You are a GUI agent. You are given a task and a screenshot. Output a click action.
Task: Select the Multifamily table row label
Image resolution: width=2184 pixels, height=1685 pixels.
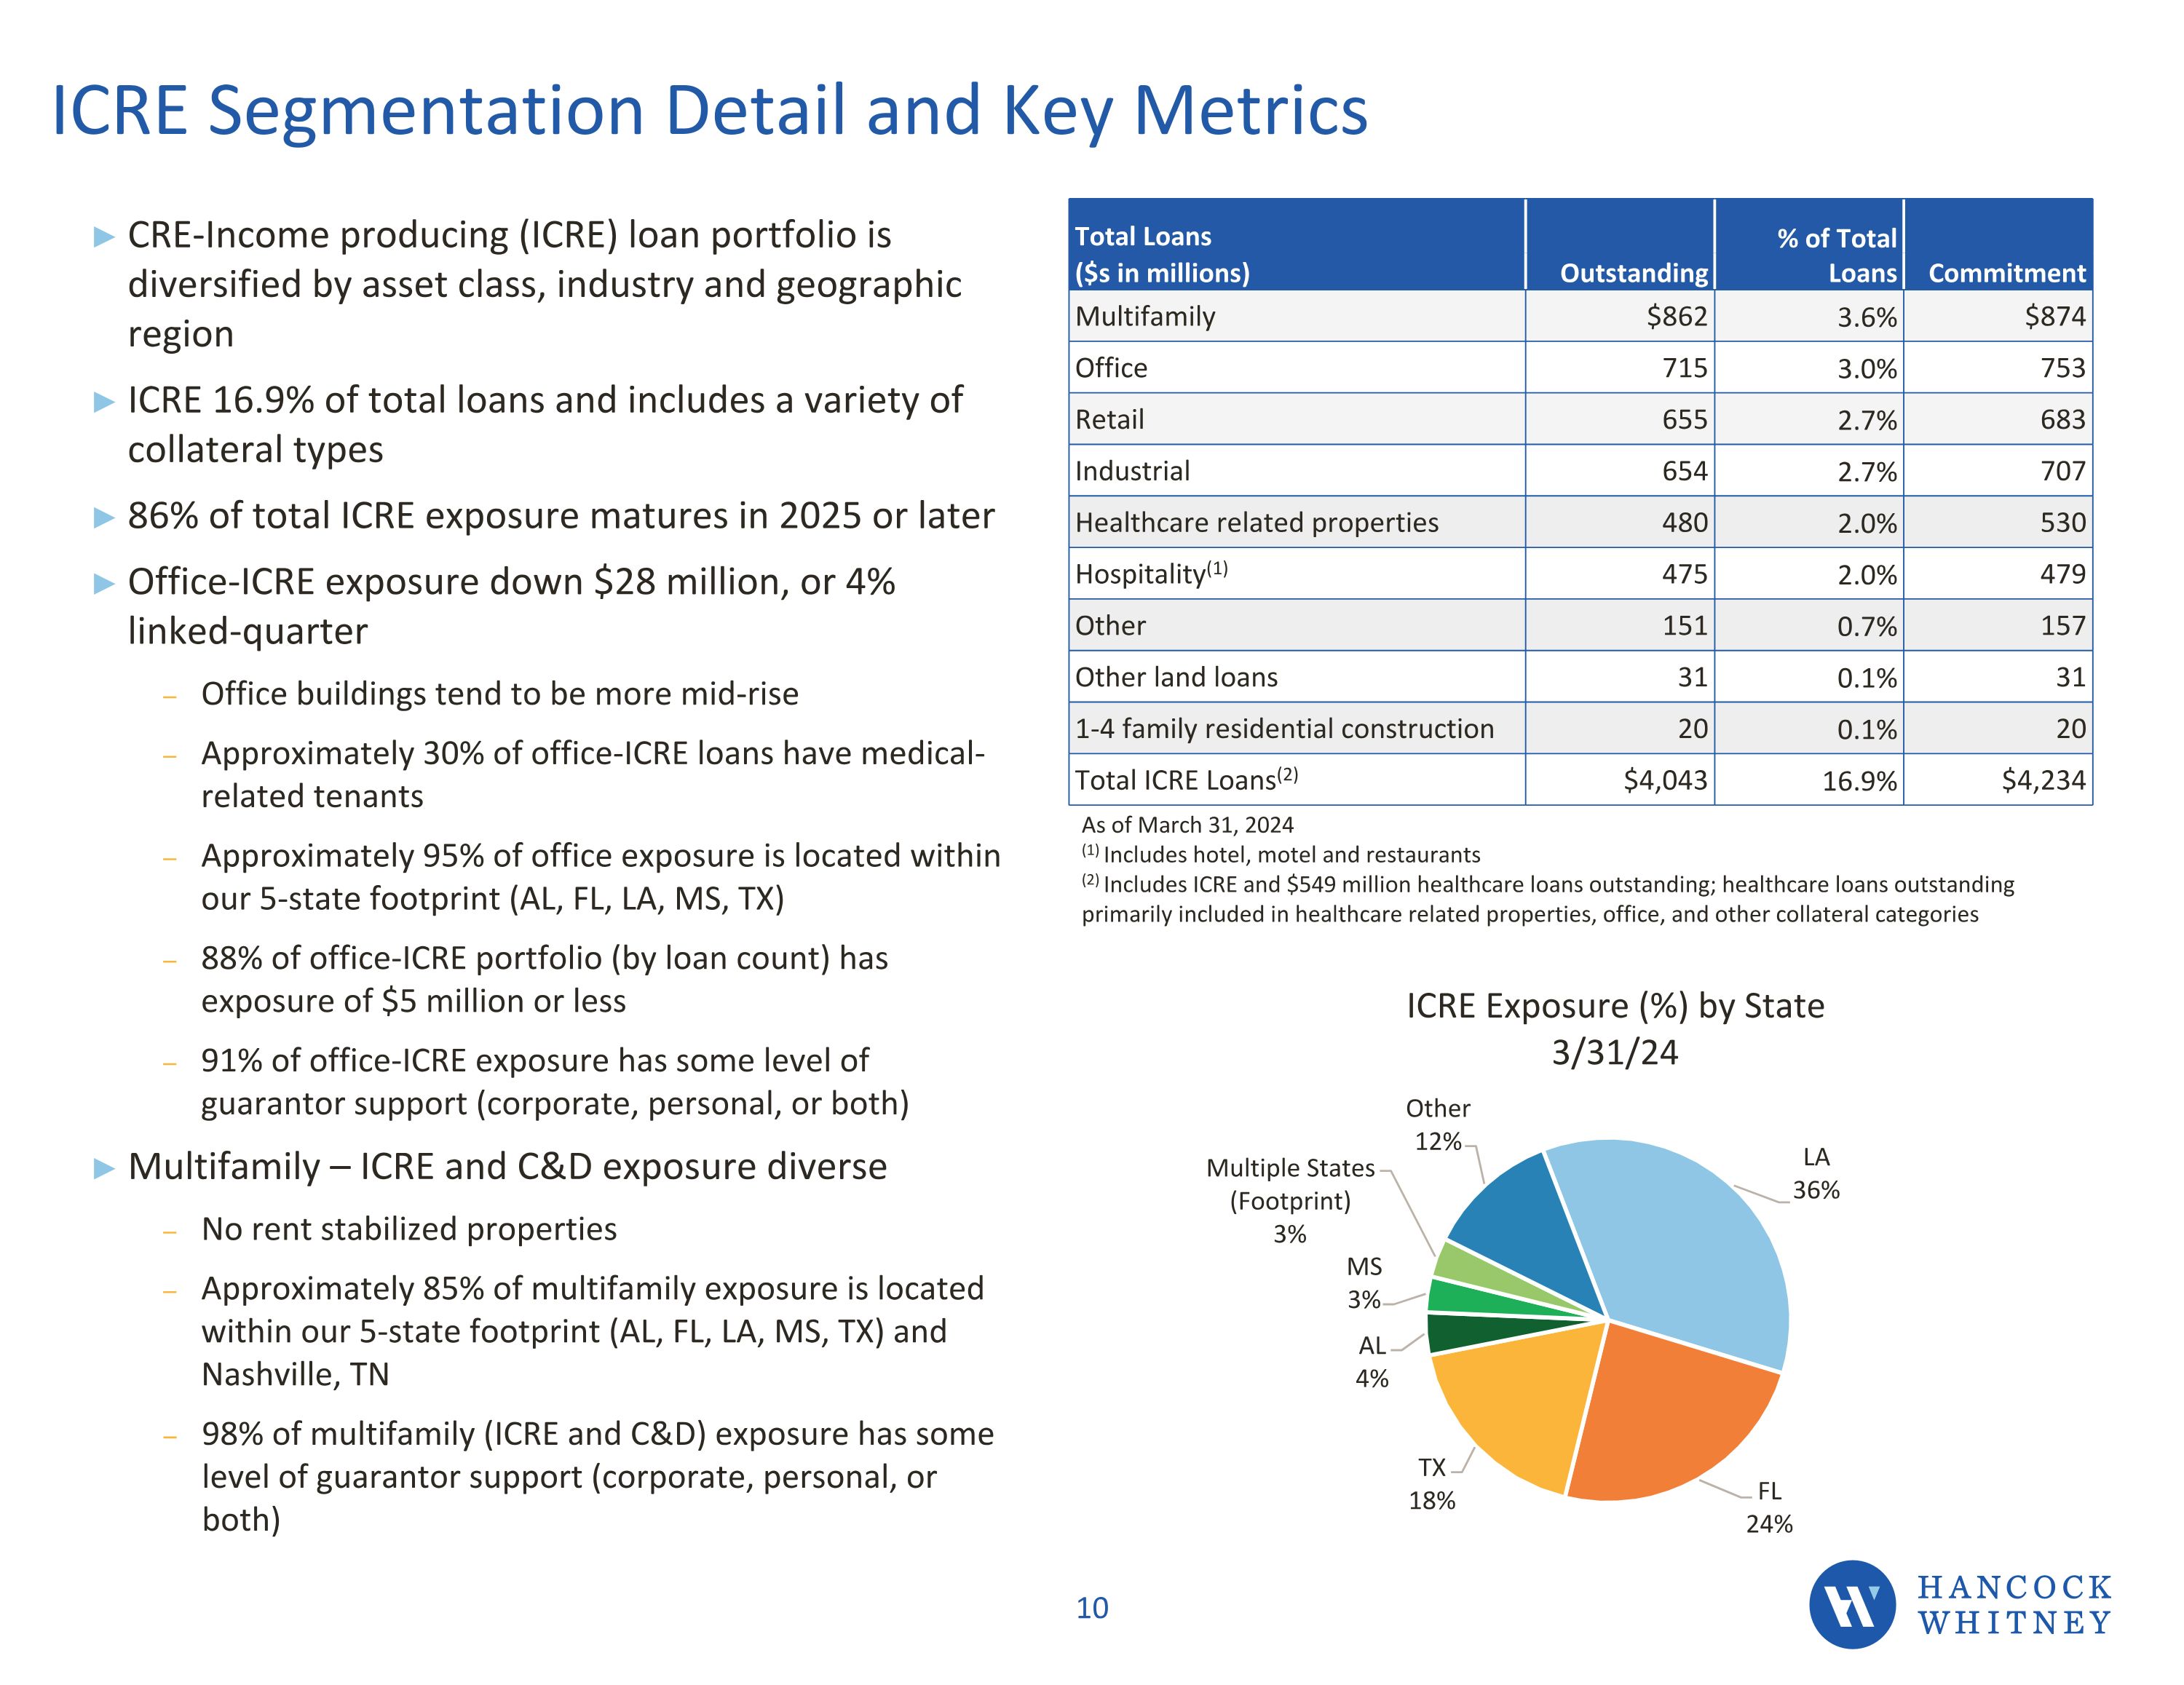(x=1145, y=317)
